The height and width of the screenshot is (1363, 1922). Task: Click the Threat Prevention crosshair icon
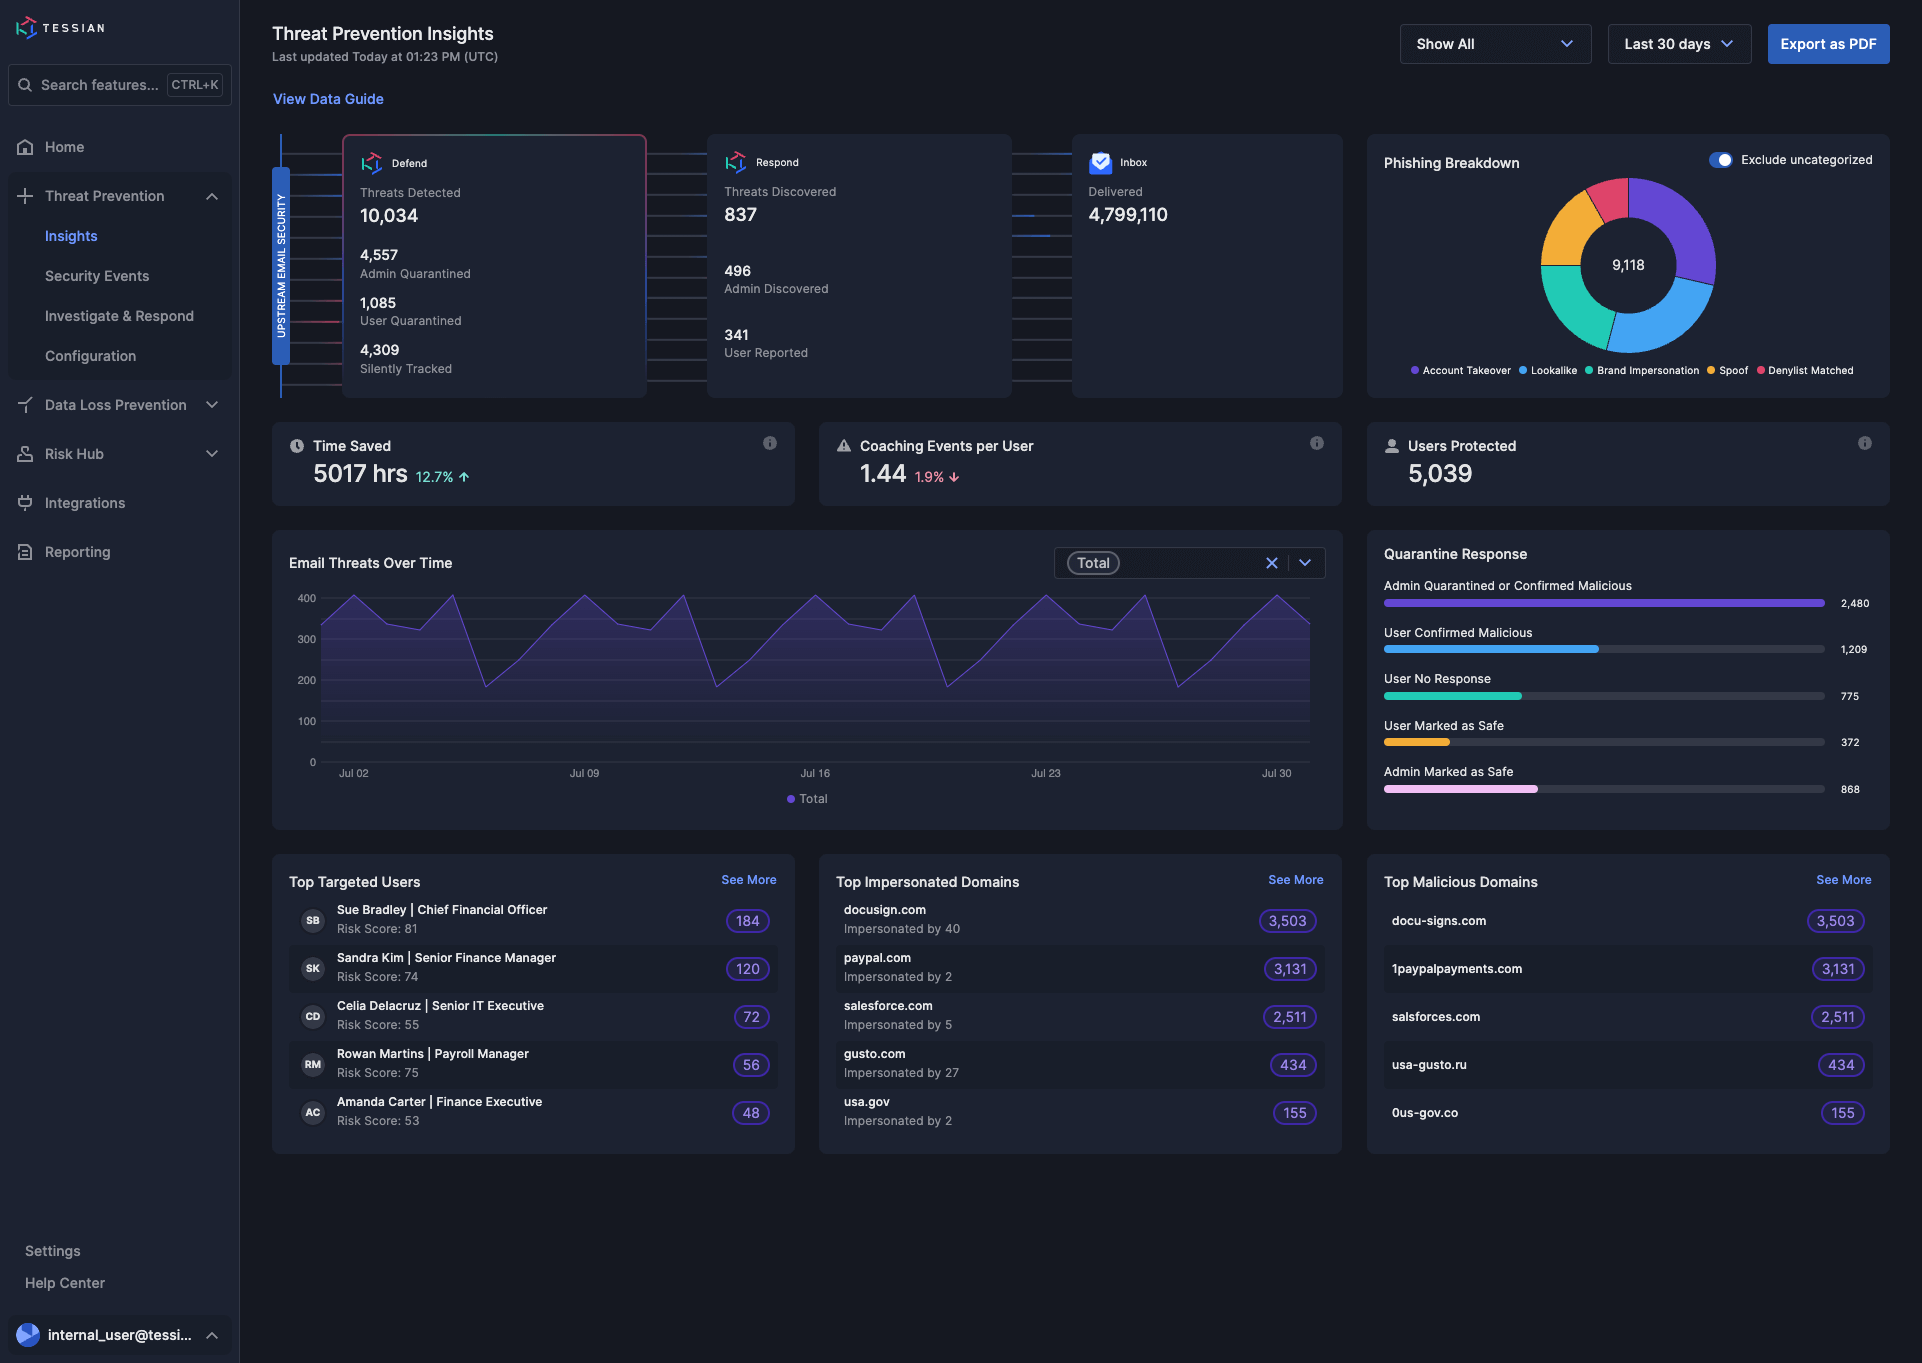pyautogui.click(x=25, y=196)
